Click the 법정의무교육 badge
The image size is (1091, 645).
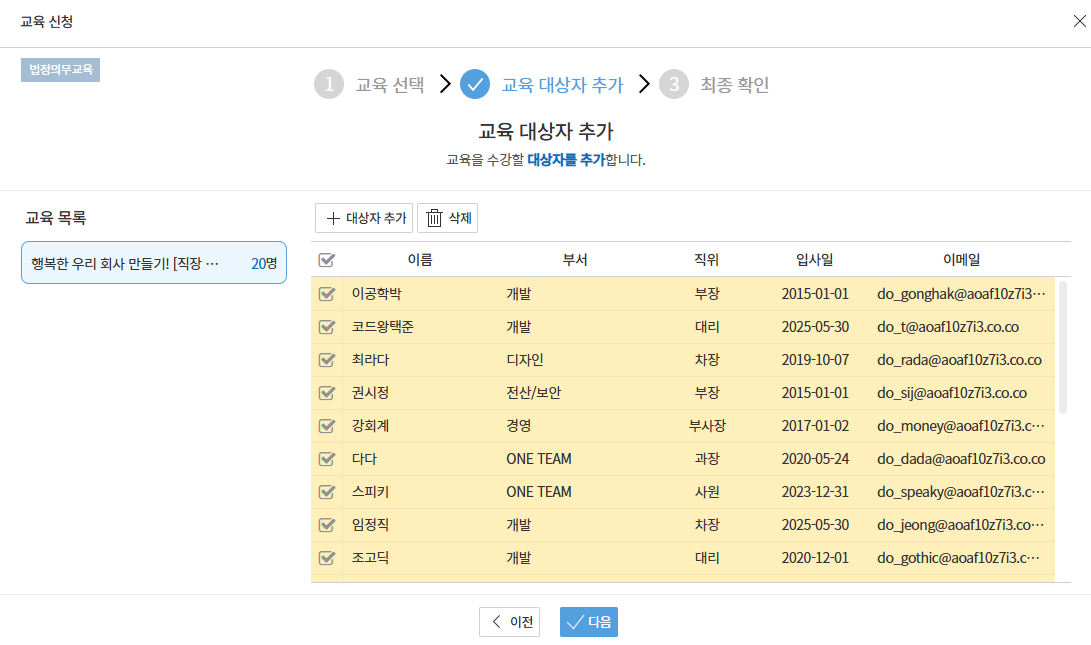61,70
